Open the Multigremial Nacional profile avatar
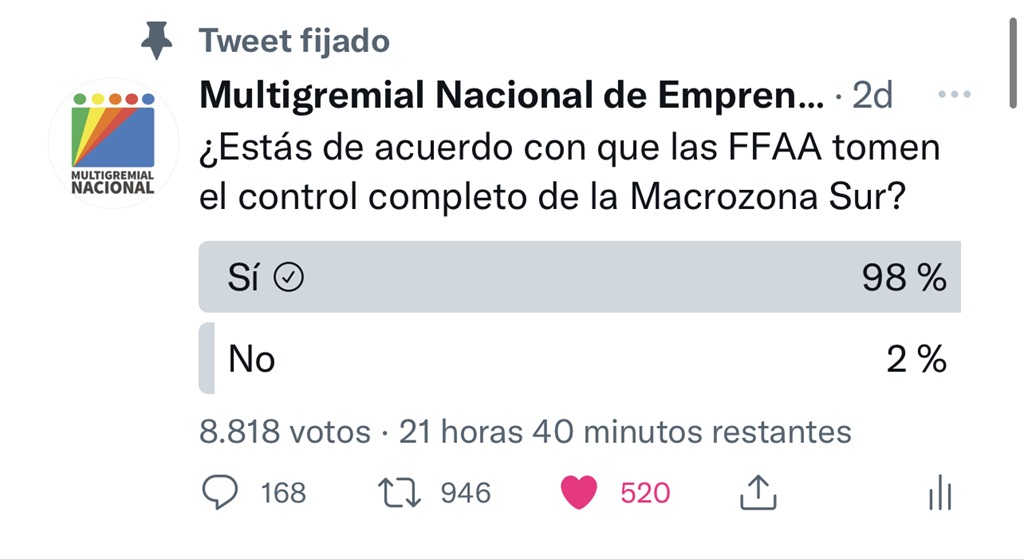Screen dimensions: 1024x560 (113, 144)
